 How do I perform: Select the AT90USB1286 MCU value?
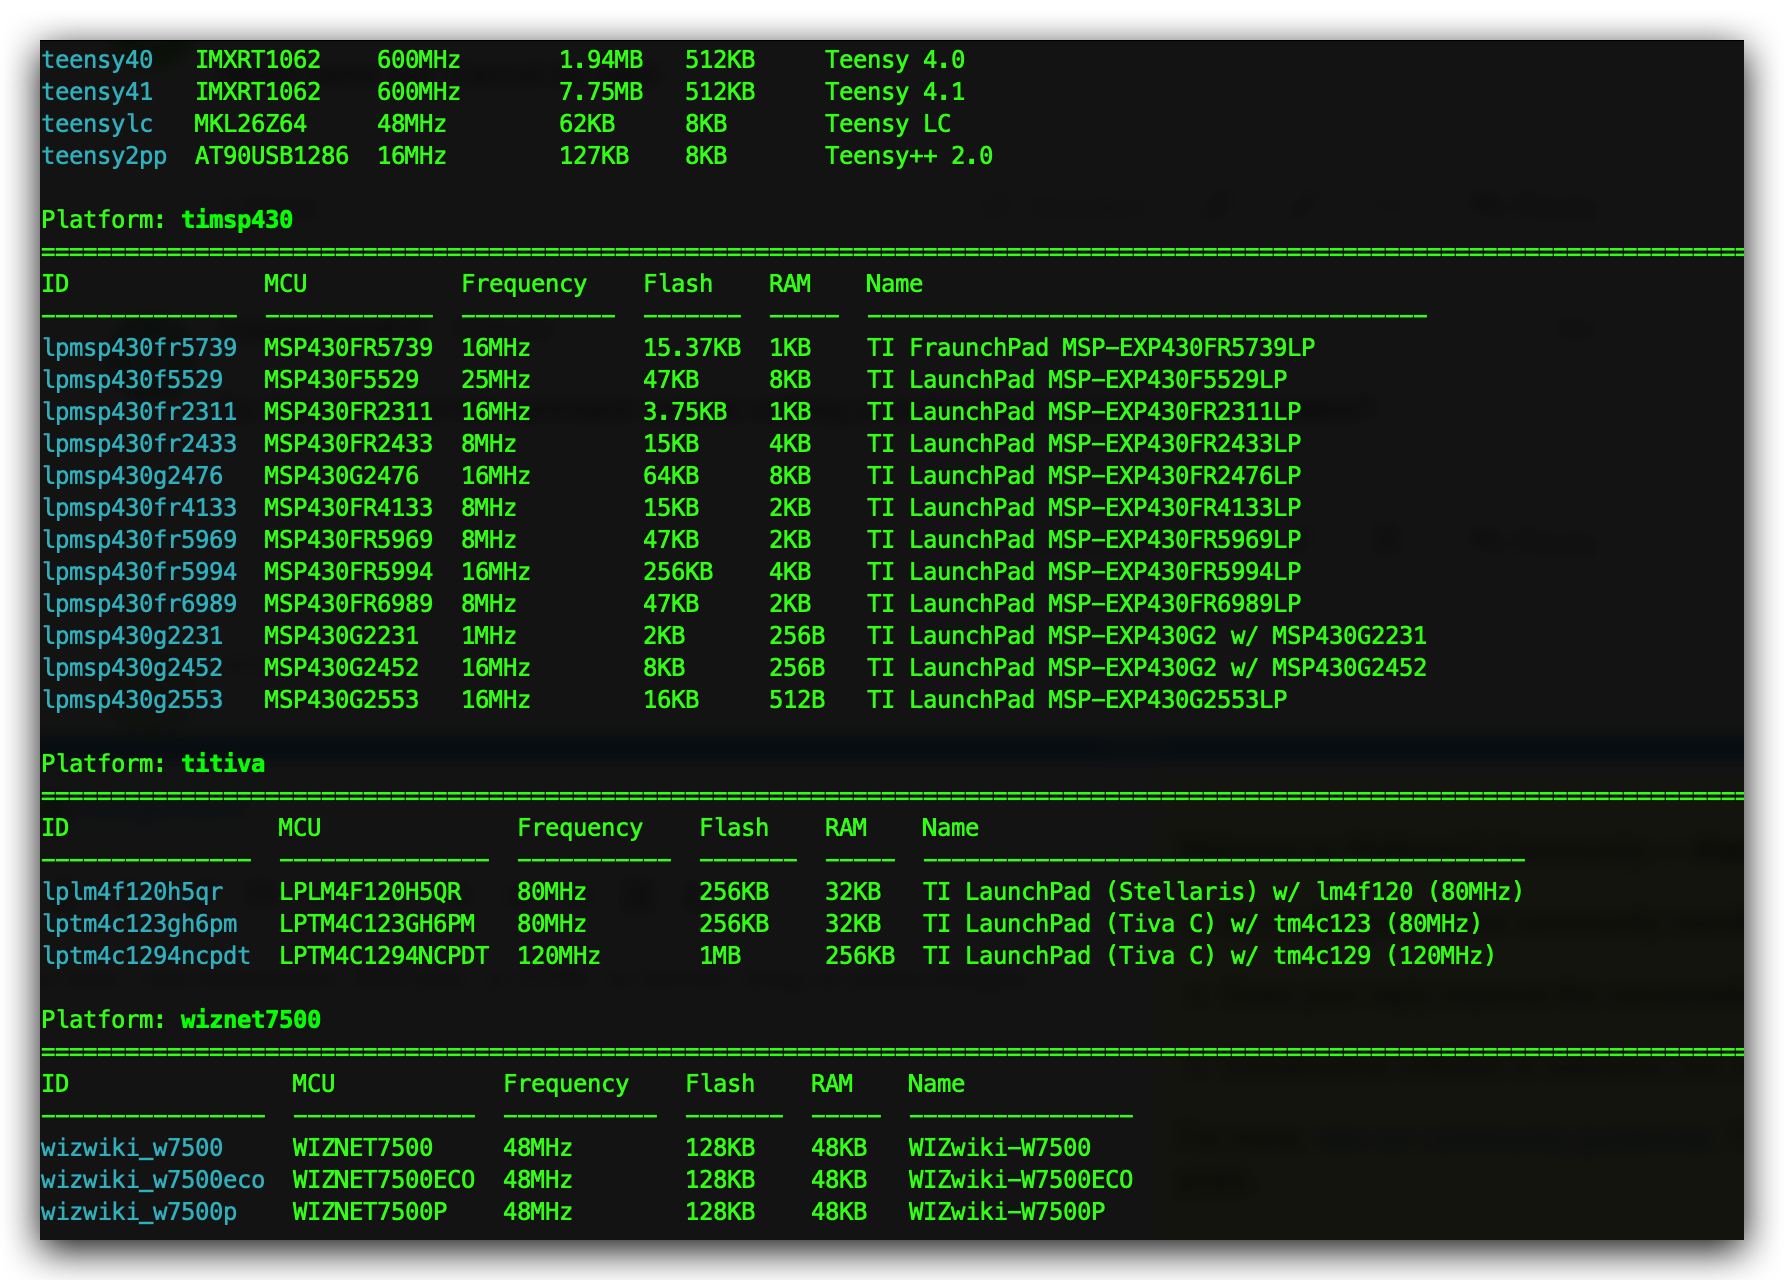(x=272, y=156)
